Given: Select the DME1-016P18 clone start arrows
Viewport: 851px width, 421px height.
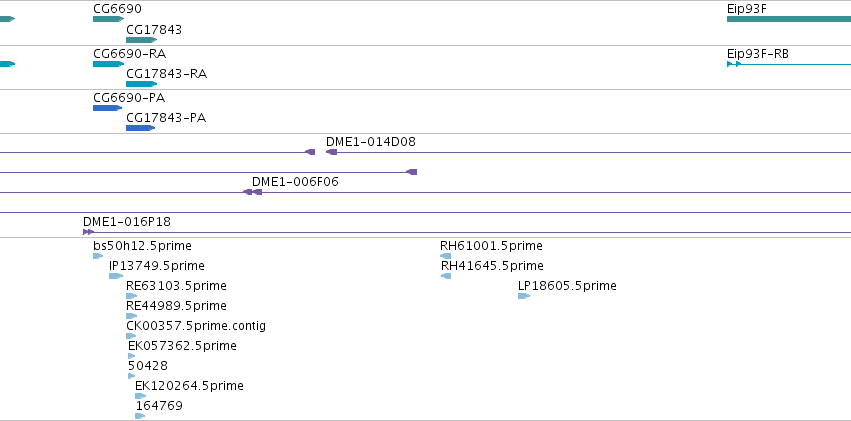Looking at the screenshot, I should 88,232.
